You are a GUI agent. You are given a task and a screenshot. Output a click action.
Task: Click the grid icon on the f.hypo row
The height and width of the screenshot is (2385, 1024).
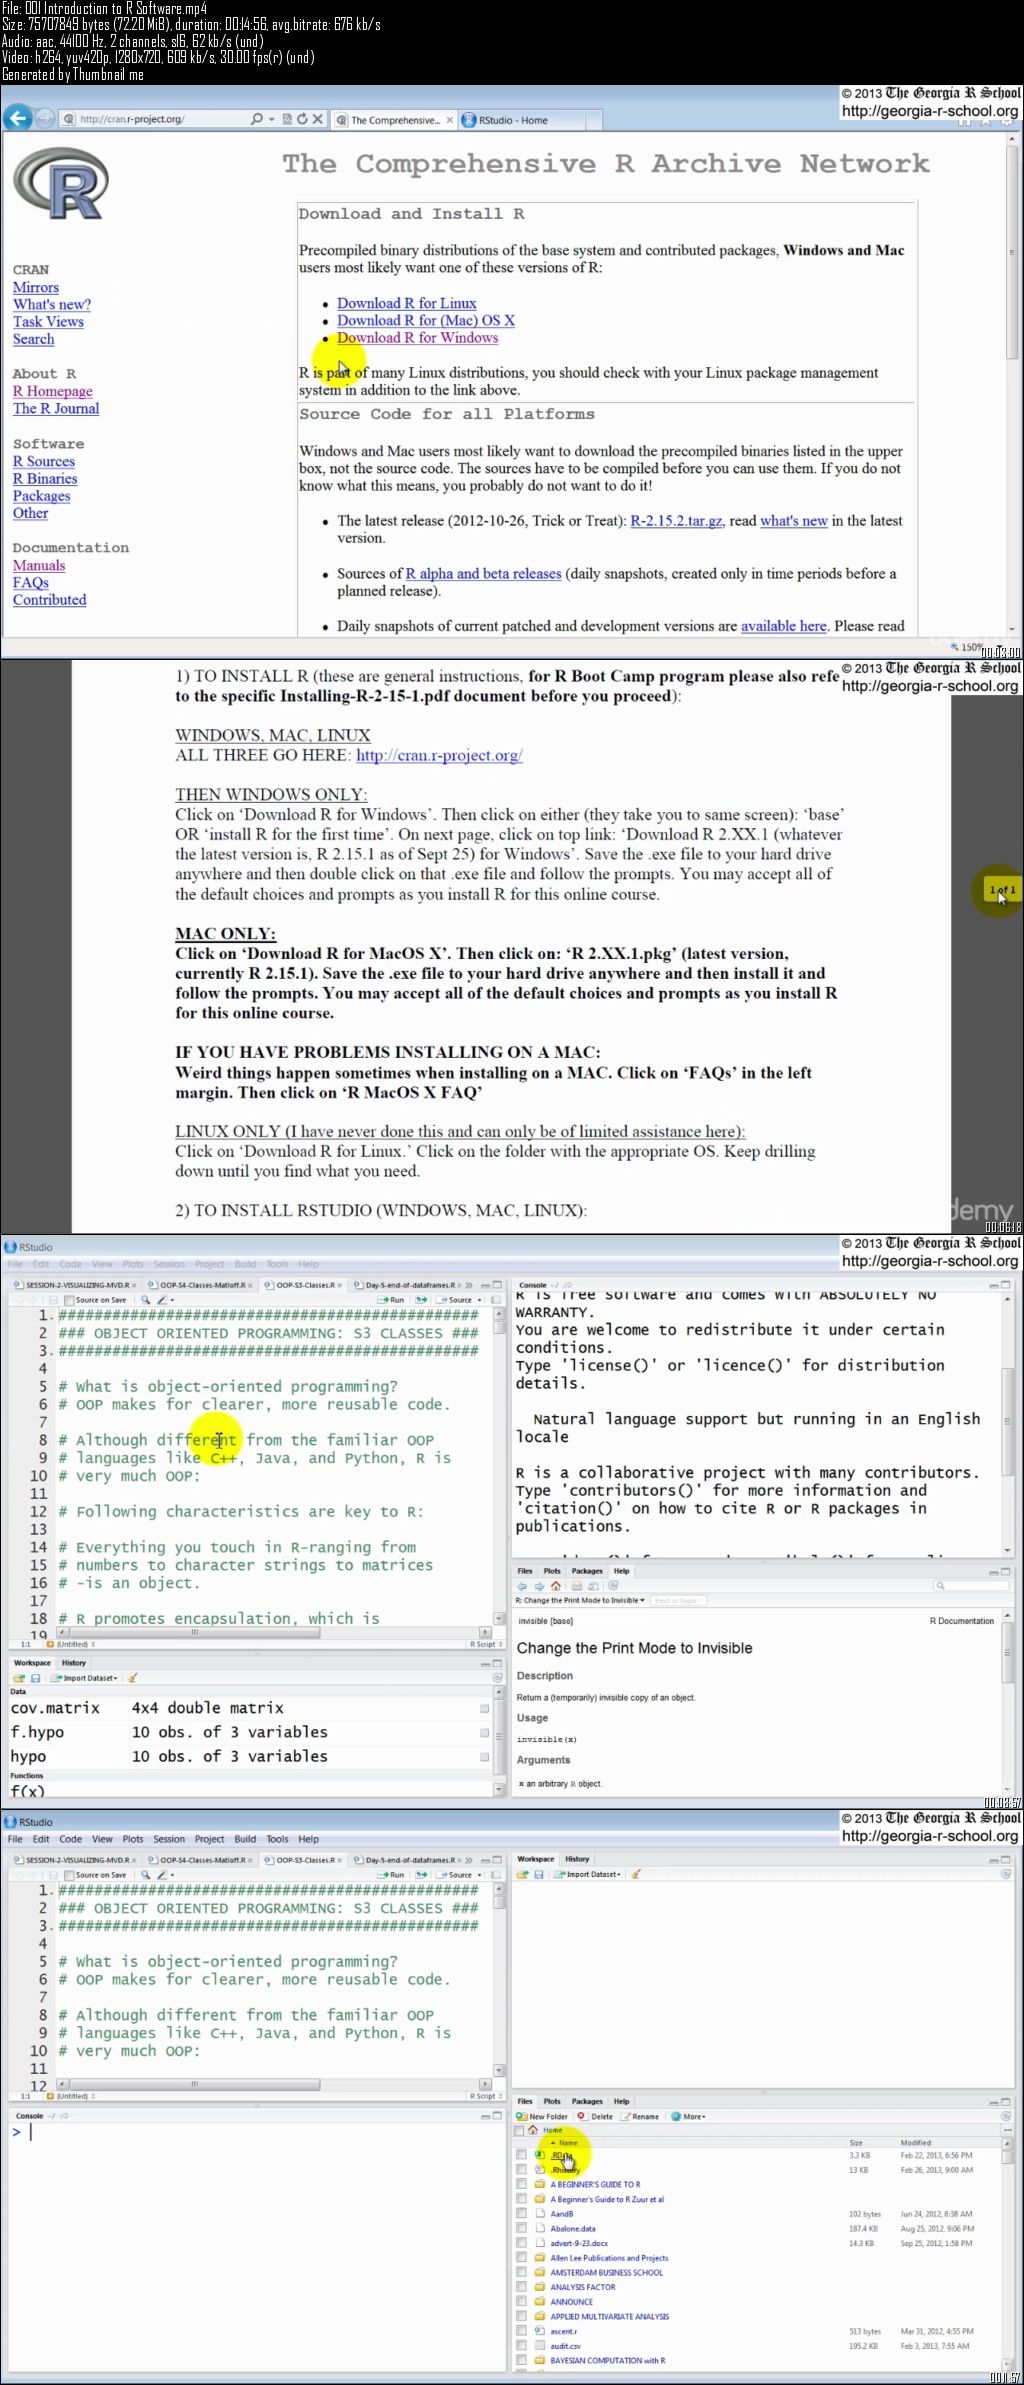tap(485, 1732)
